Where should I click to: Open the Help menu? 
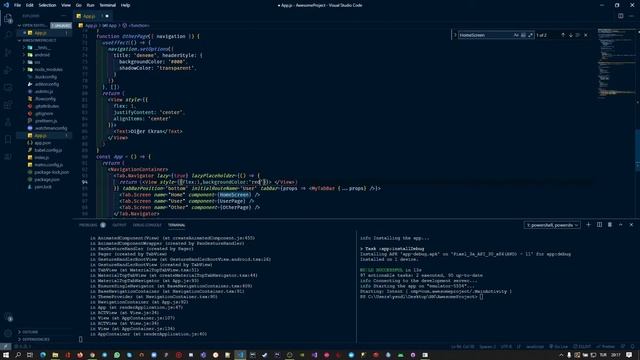pyautogui.click(x=125, y=5)
